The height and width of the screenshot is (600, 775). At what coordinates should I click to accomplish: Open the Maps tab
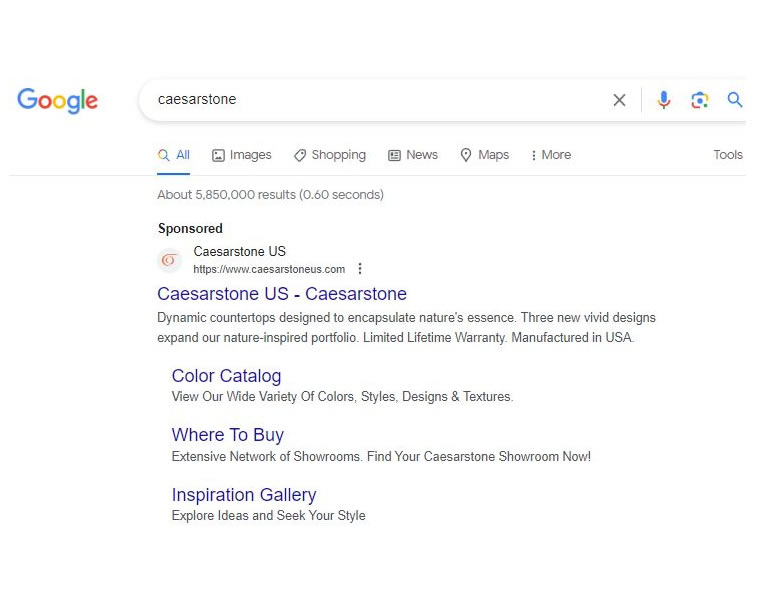[x=484, y=155]
